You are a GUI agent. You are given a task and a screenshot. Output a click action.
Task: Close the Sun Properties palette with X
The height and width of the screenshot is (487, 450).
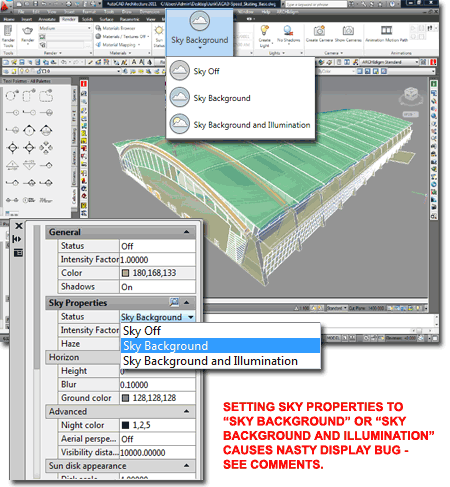coord(19,226)
